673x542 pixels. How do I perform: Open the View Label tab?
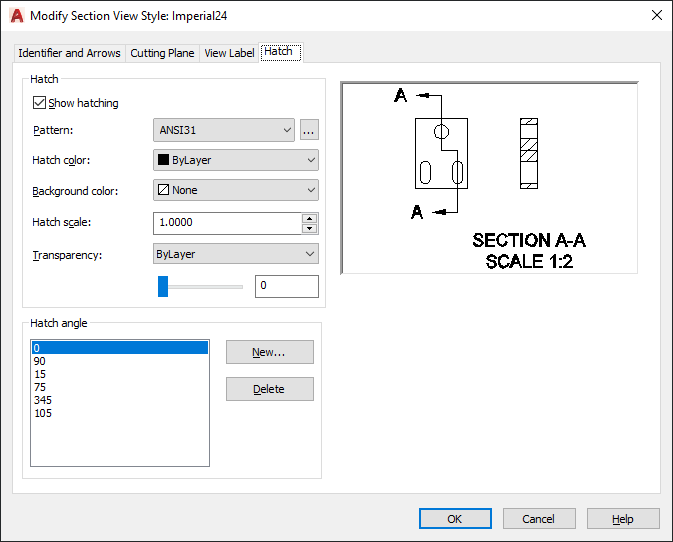[229, 53]
